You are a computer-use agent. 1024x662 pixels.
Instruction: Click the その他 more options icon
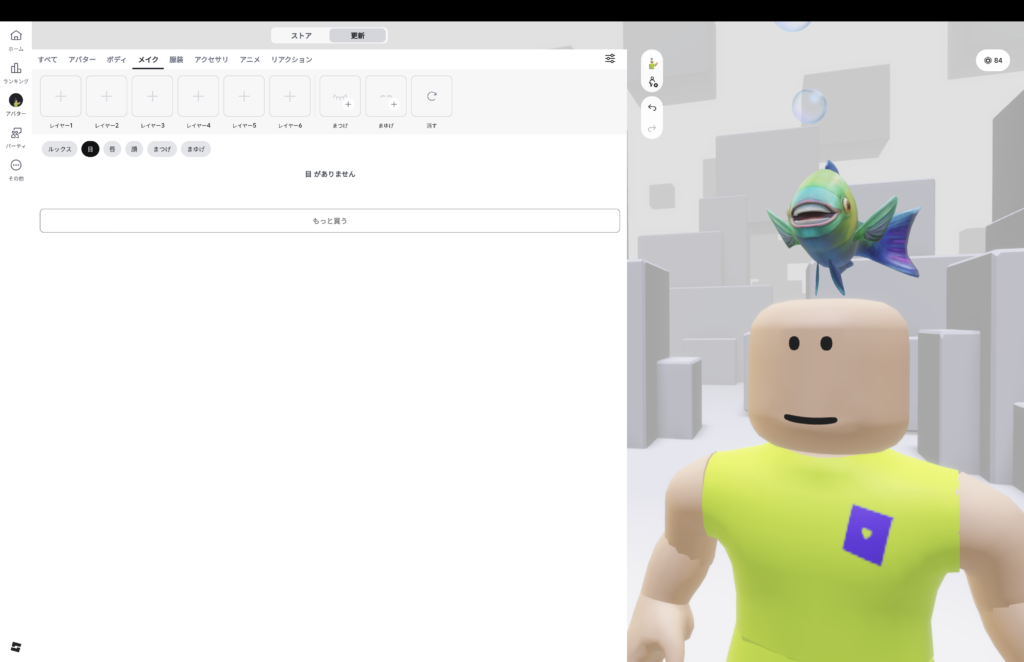(16, 165)
